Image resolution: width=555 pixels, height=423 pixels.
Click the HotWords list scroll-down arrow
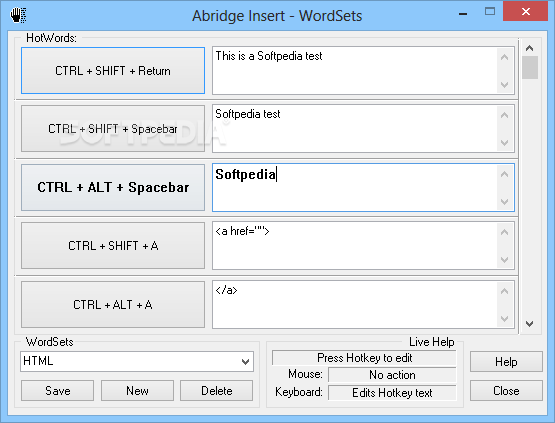point(530,324)
